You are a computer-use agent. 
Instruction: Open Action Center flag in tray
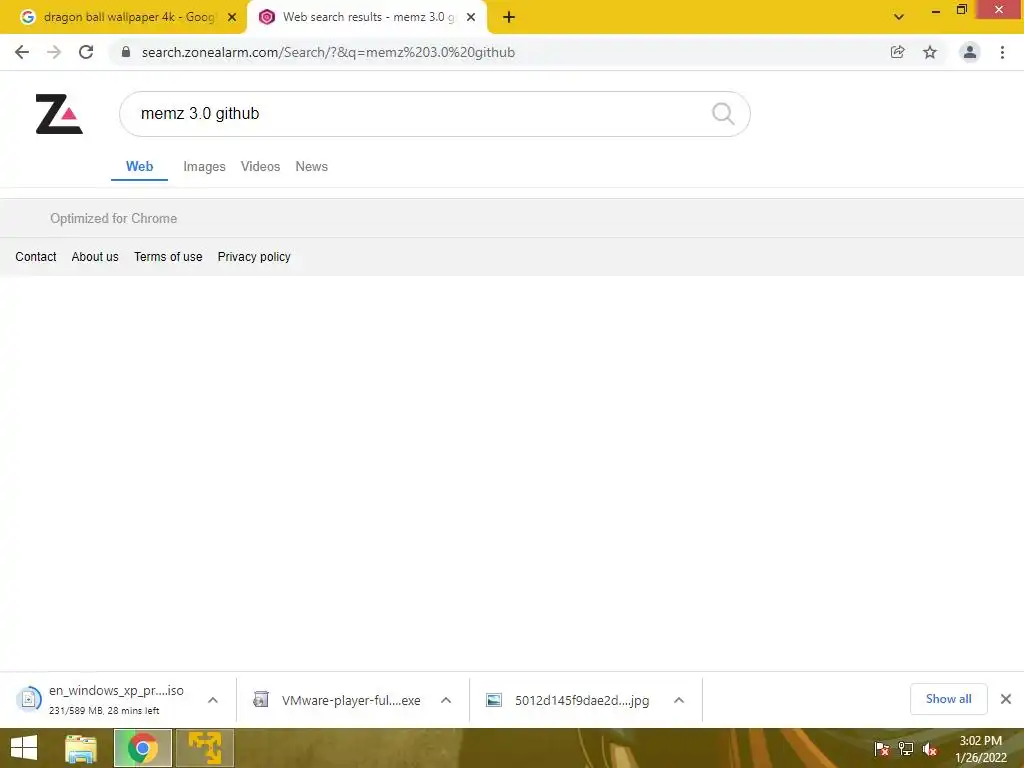coord(882,749)
